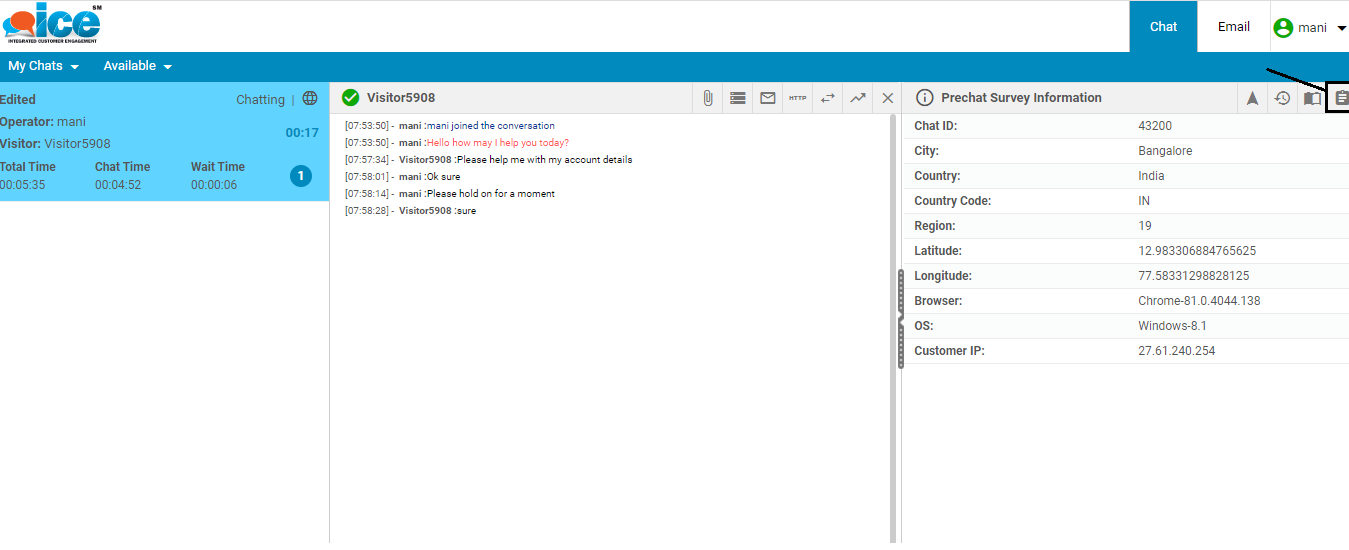Click the navigation arrow icon
Image resolution: width=1349 pixels, height=550 pixels.
tap(1252, 98)
